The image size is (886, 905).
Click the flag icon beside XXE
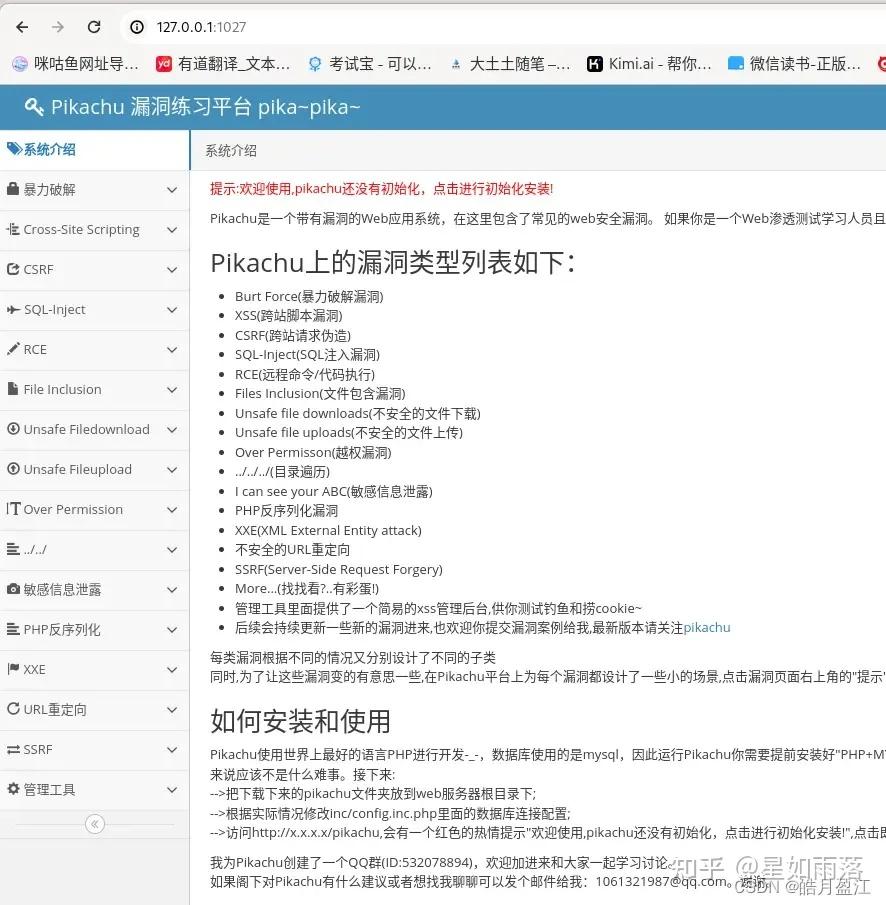click(x=11, y=669)
